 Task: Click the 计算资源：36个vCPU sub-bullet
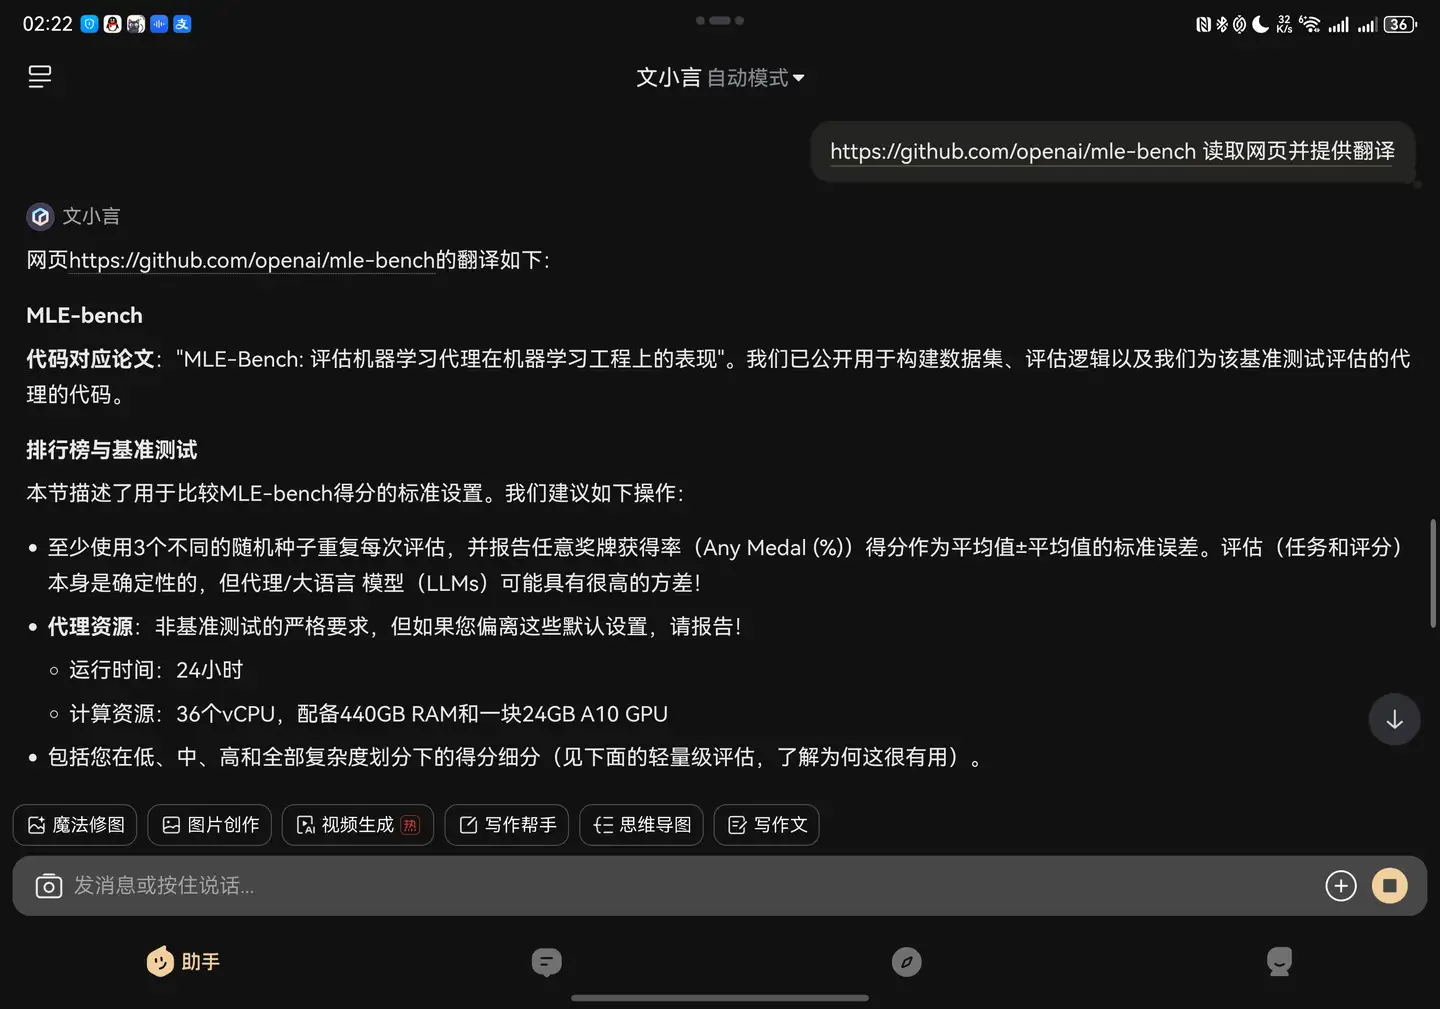369,714
